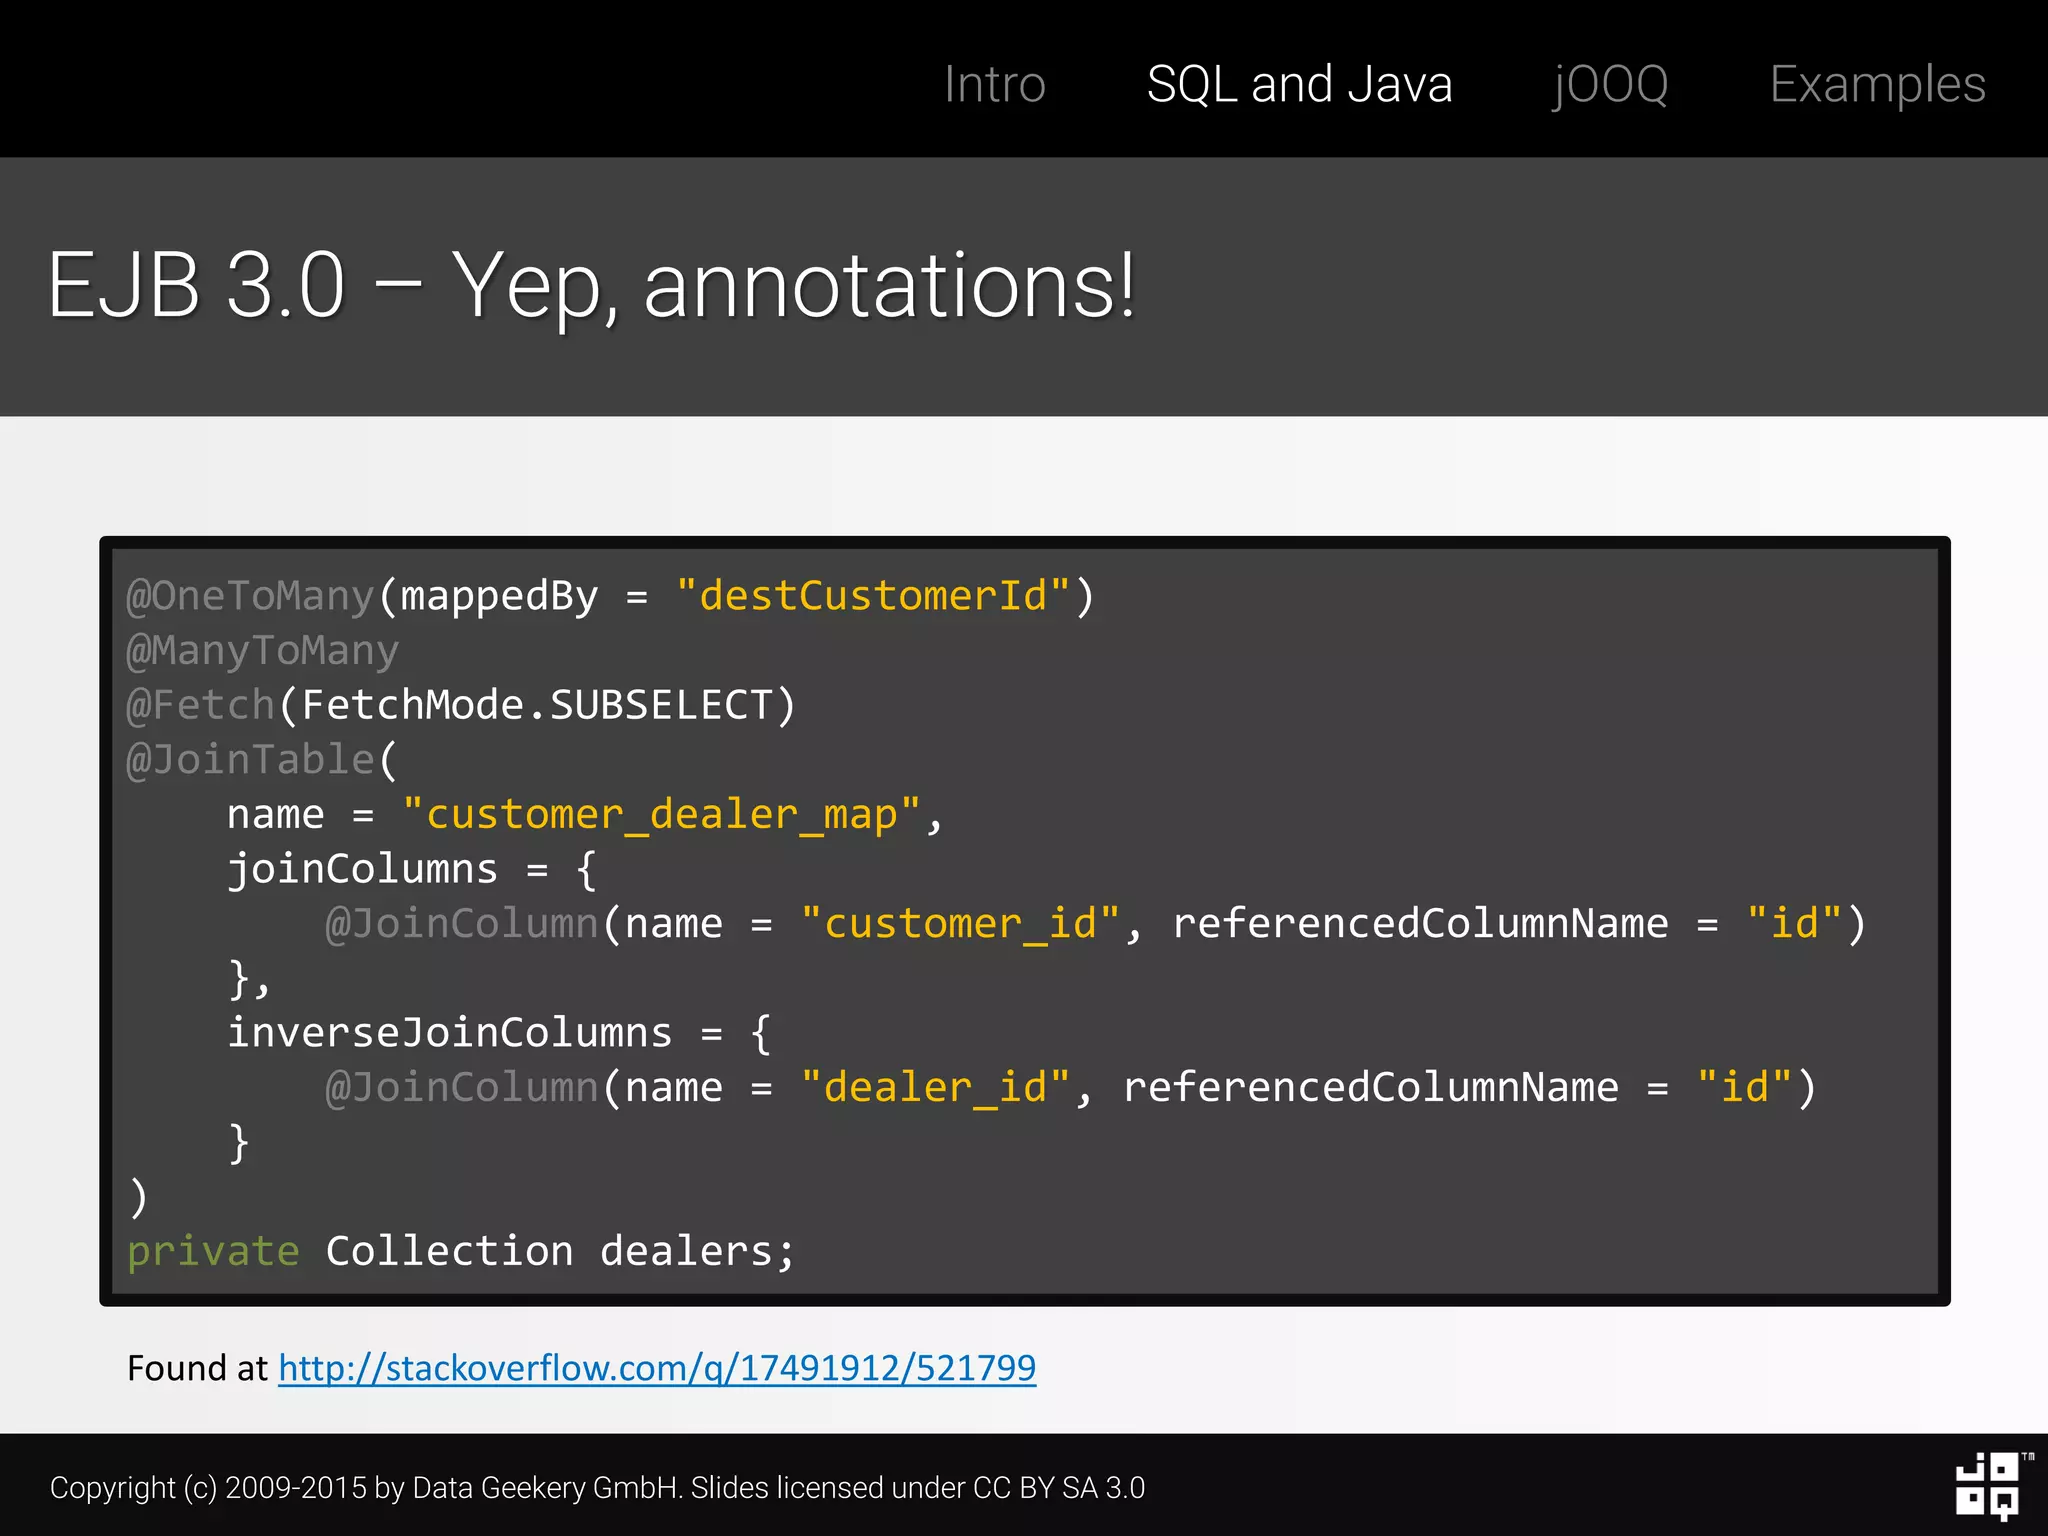
Task: Click the "customer_dealer_map" string
Action: click(x=660, y=814)
